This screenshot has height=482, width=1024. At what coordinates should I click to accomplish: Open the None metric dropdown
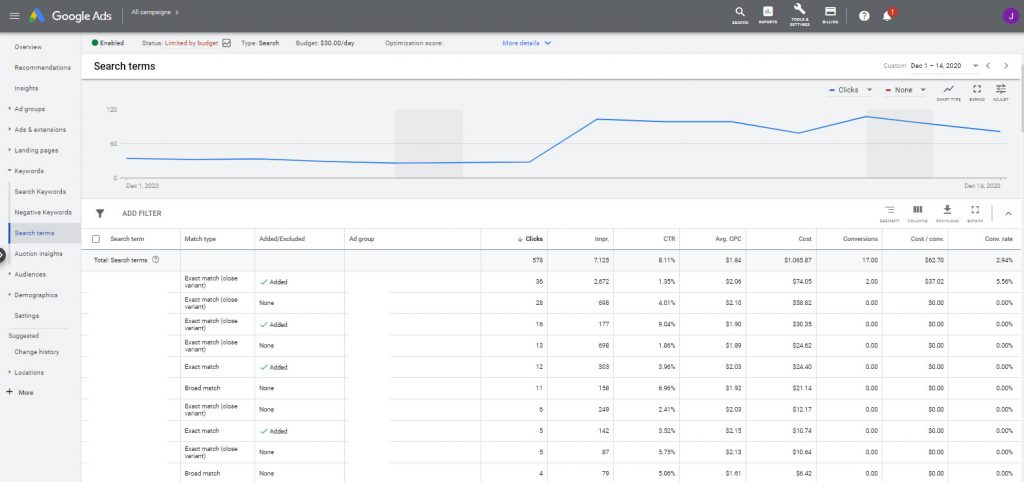[x=905, y=90]
